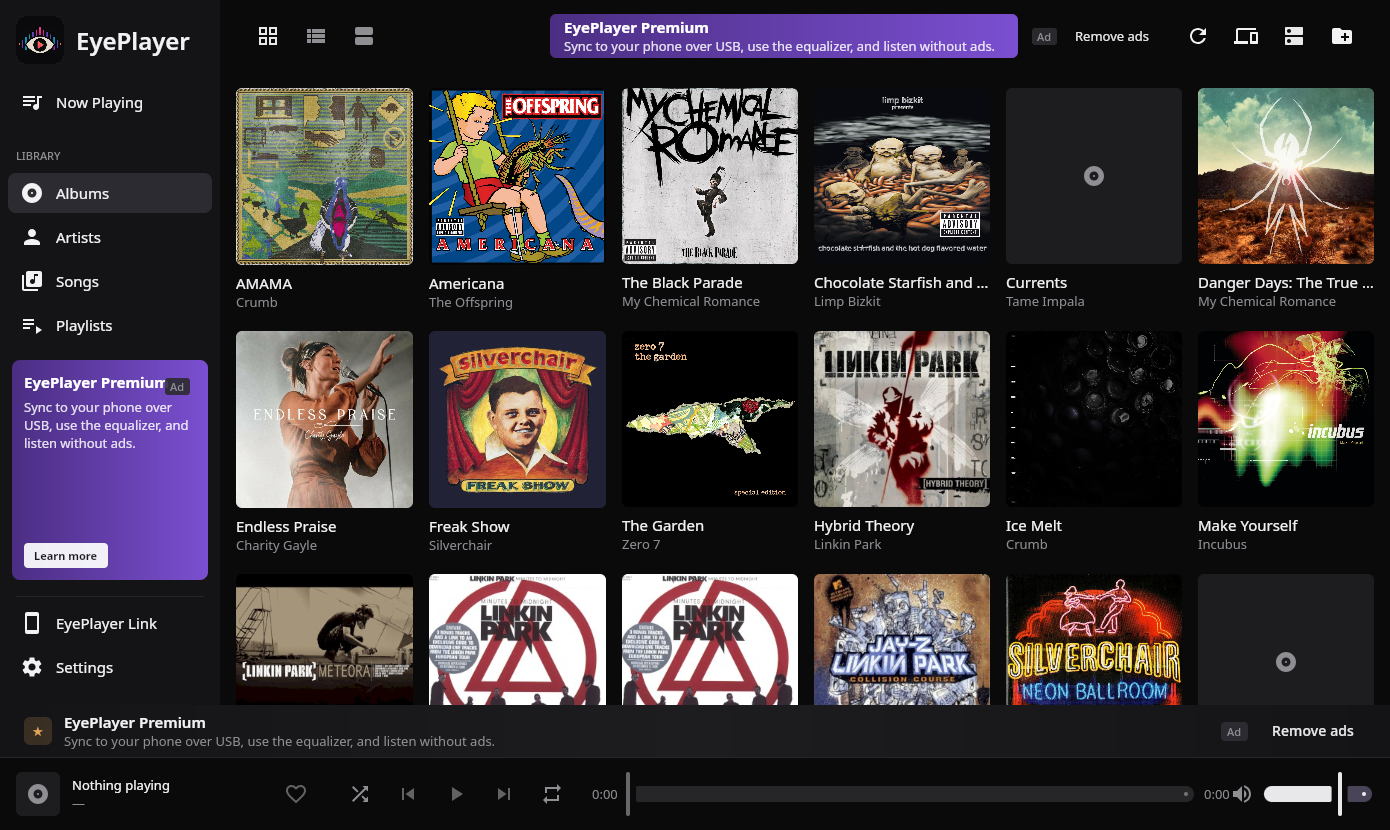Click the Albums disc icon in sidebar

pyautogui.click(x=32, y=193)
